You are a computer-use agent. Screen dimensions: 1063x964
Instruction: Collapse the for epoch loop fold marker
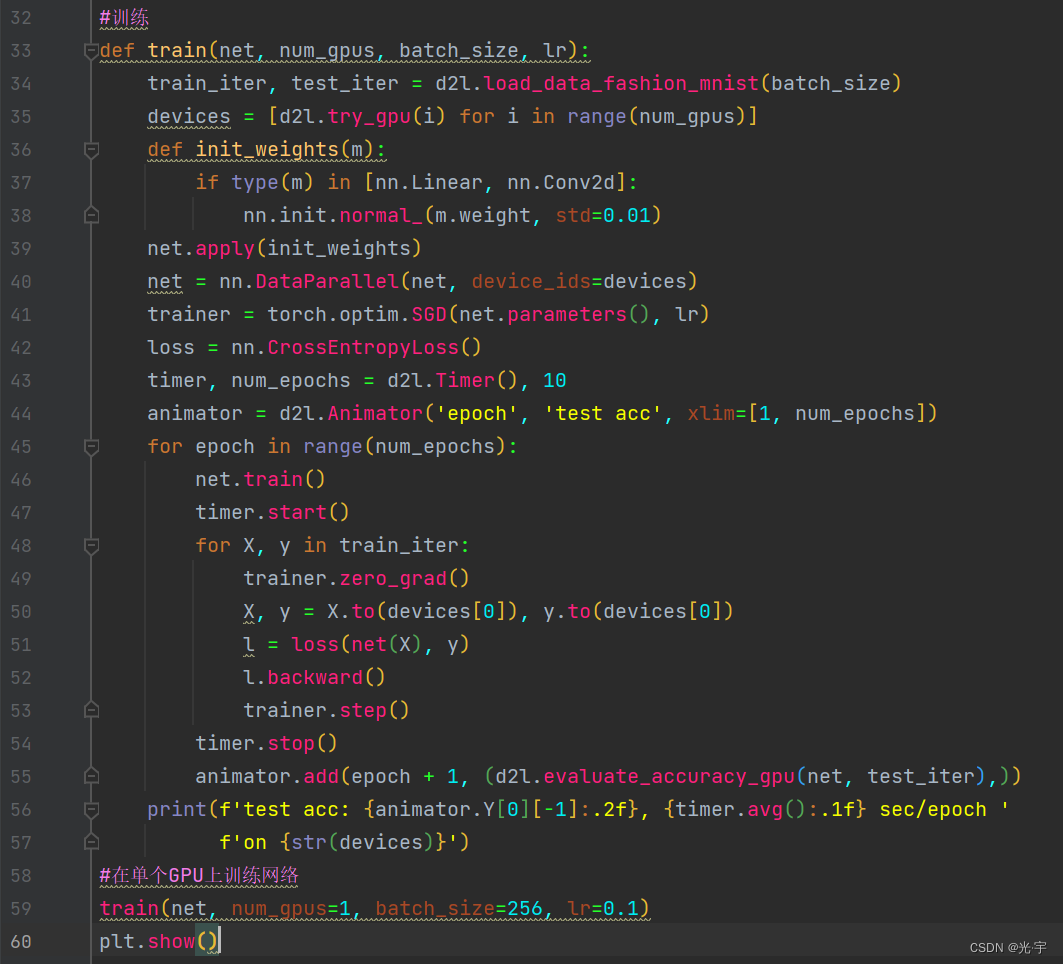pos(91,447)
